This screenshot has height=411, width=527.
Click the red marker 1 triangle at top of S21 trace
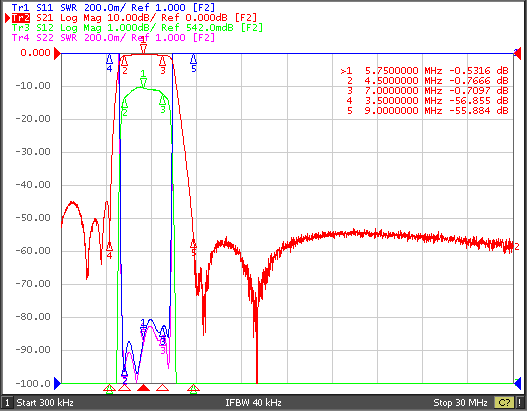[144, 49]
